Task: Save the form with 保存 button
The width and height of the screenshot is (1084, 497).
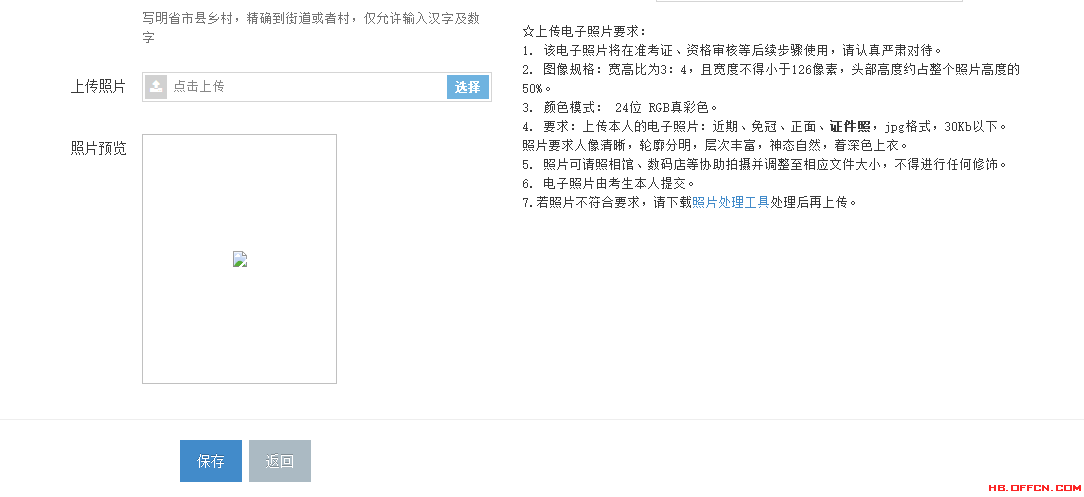Action: (x=211, y=461)
